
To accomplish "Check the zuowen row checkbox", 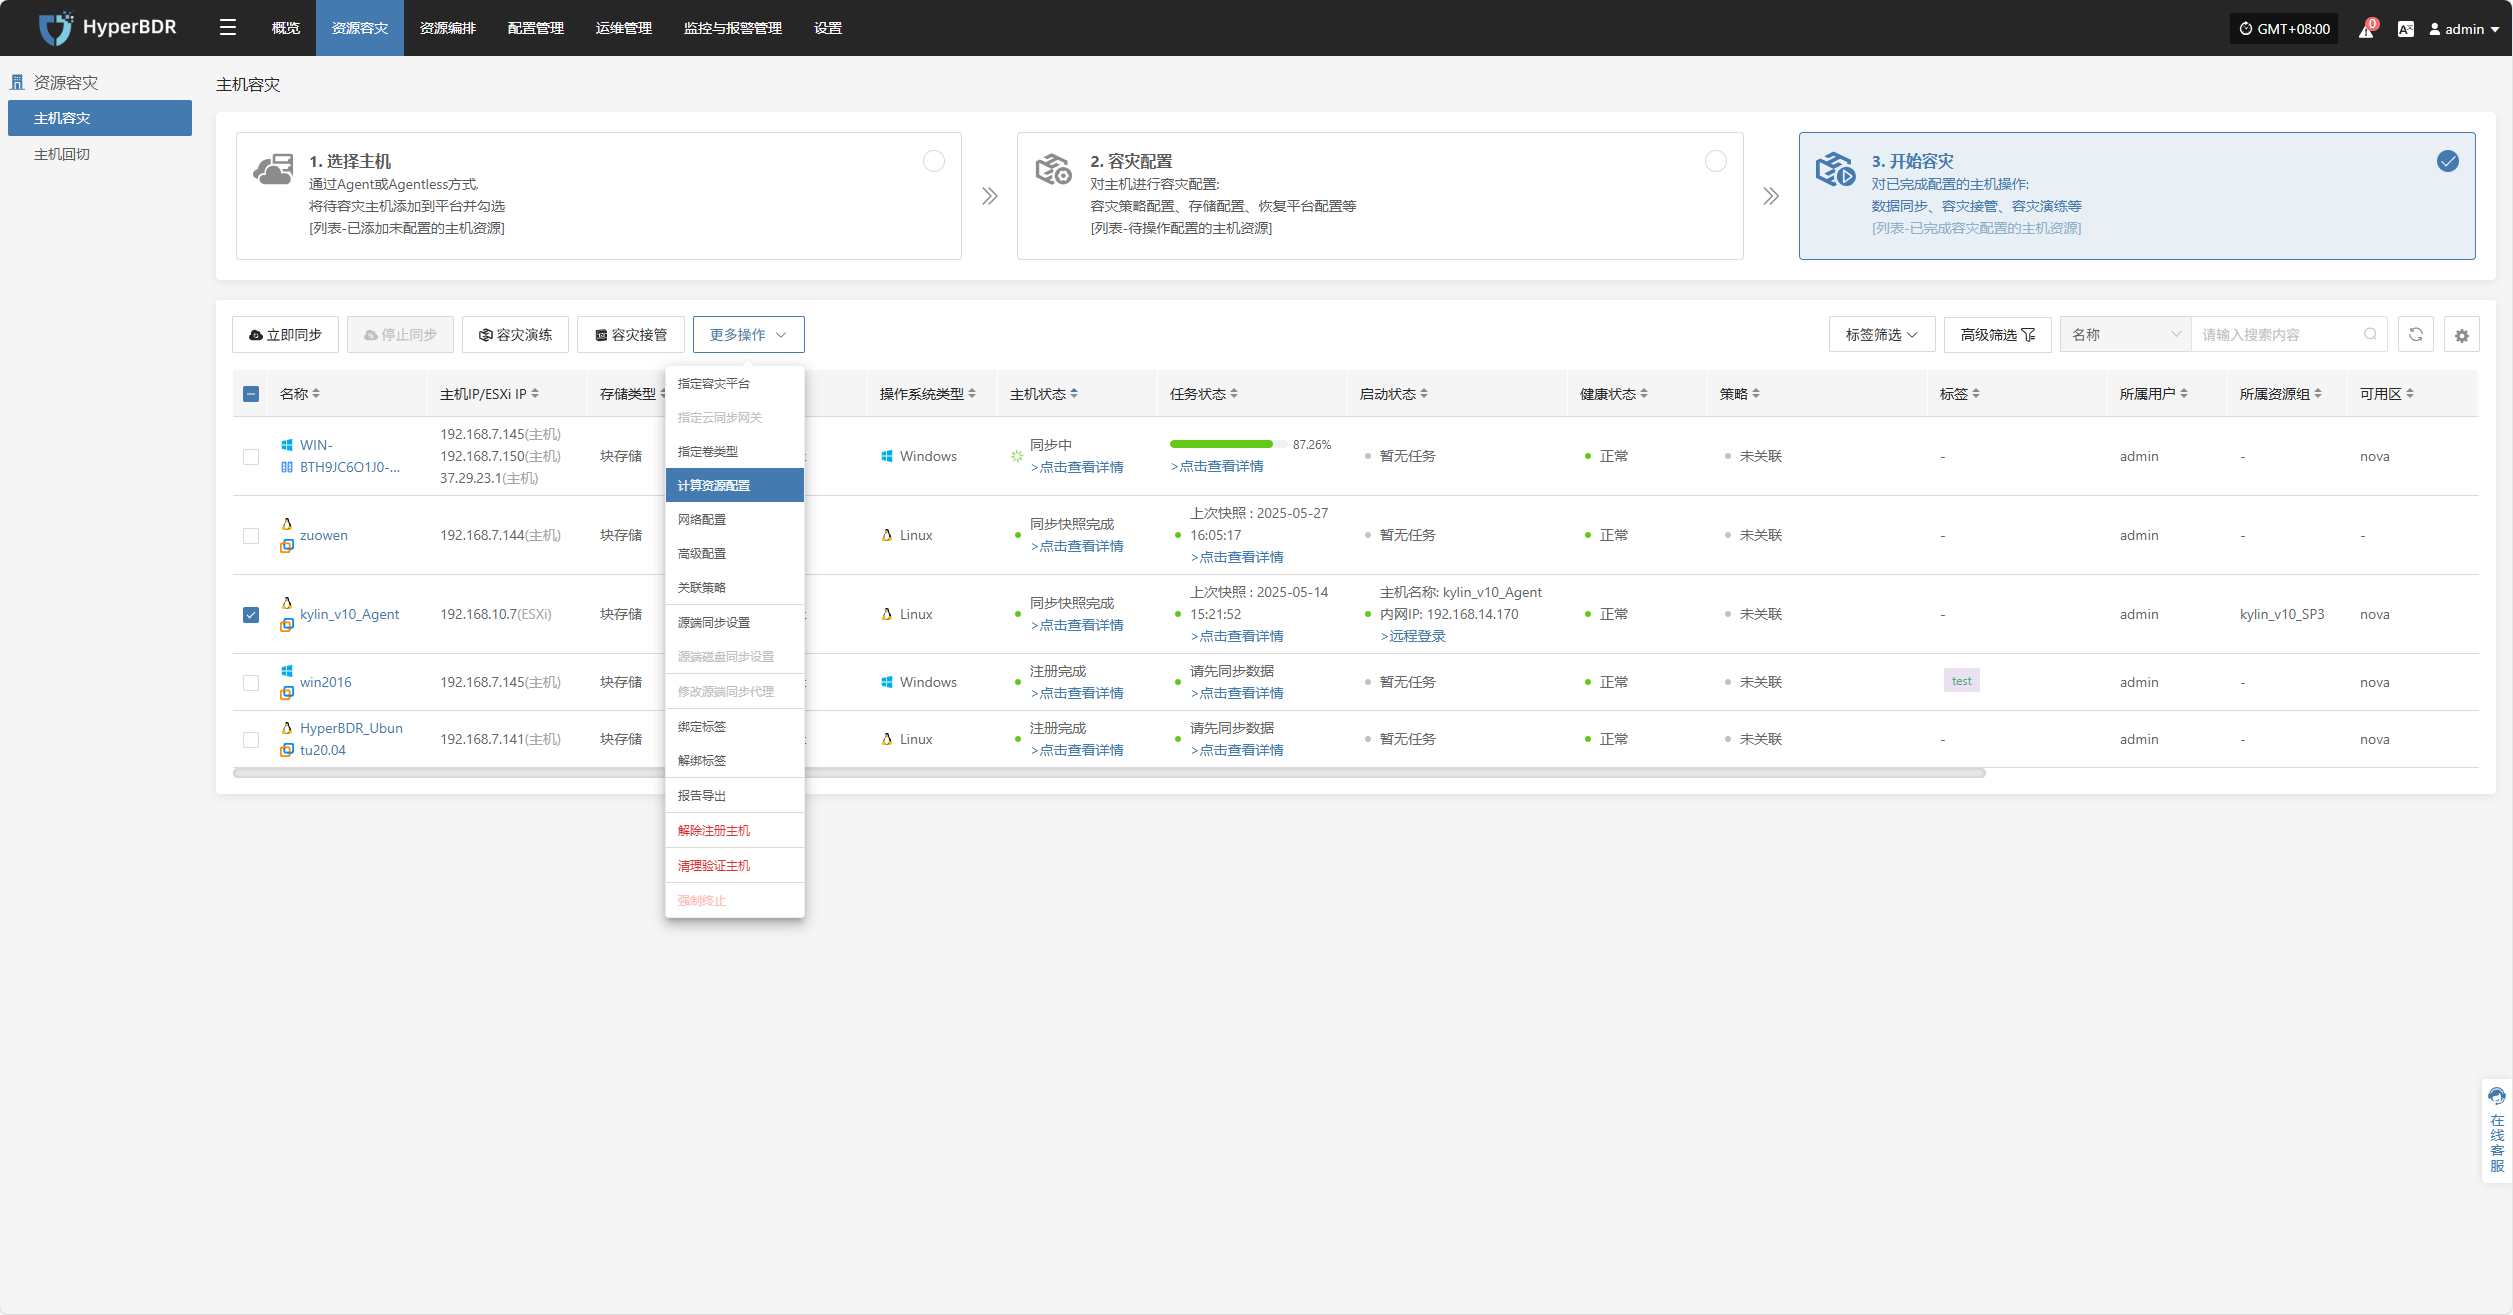I will (x=251, y=536).
